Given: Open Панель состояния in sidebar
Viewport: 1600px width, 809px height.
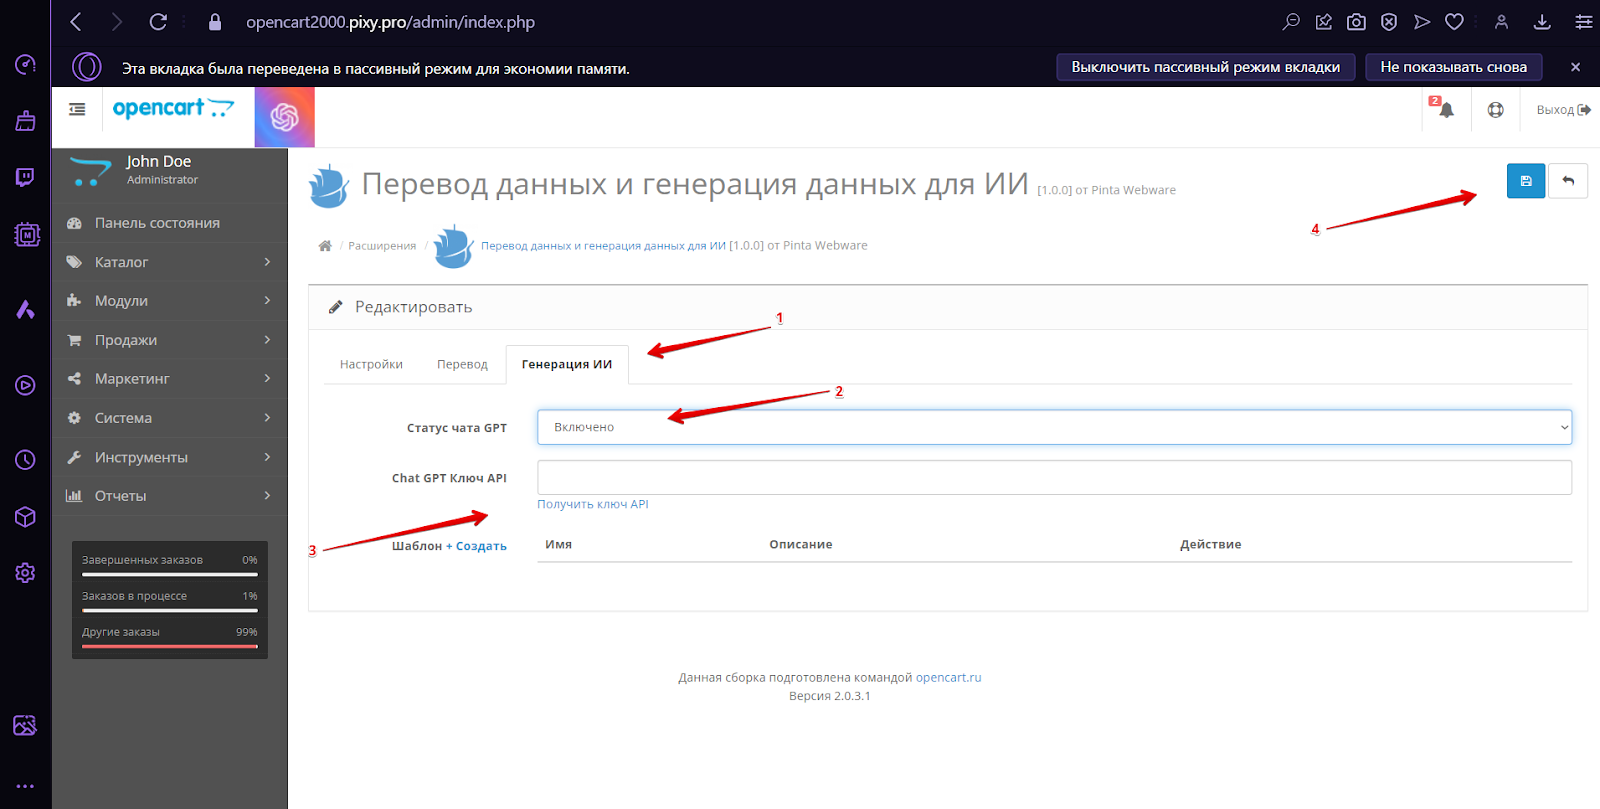Looking at the screenshot, I should pyautogui.click(x=170, y=223).
